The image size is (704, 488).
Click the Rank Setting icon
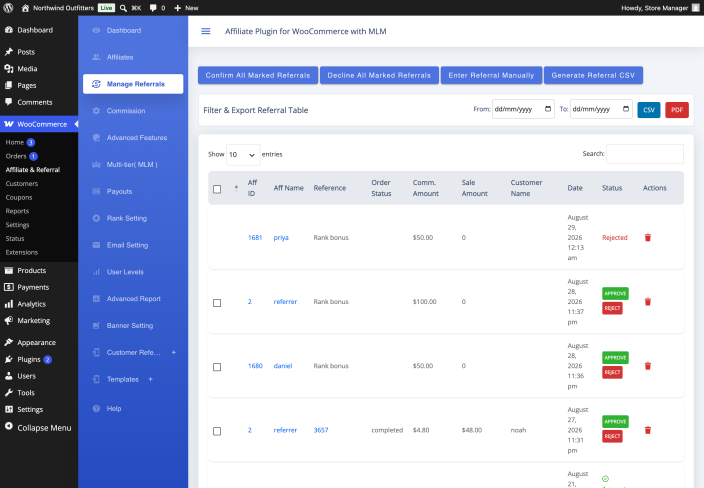(x=96, y=218)
